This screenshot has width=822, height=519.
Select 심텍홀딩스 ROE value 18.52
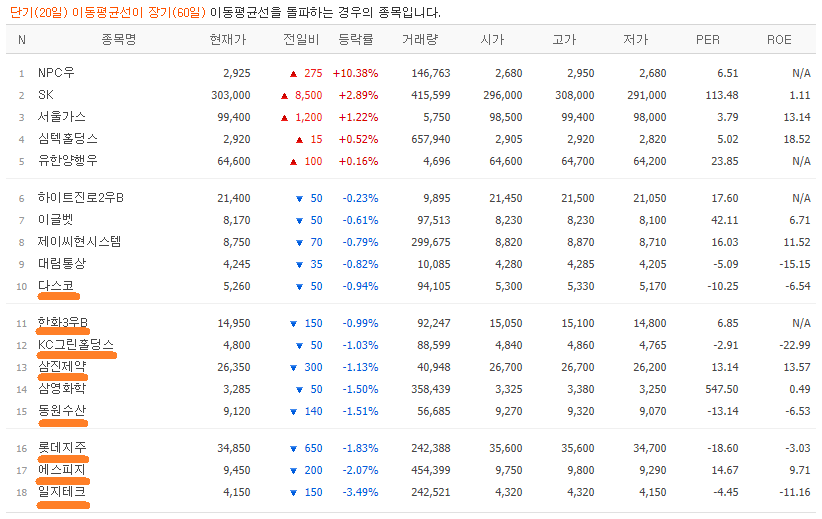click(797, 139)
